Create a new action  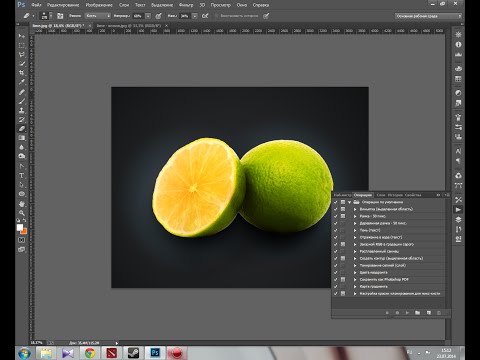(x=429, y=313)
